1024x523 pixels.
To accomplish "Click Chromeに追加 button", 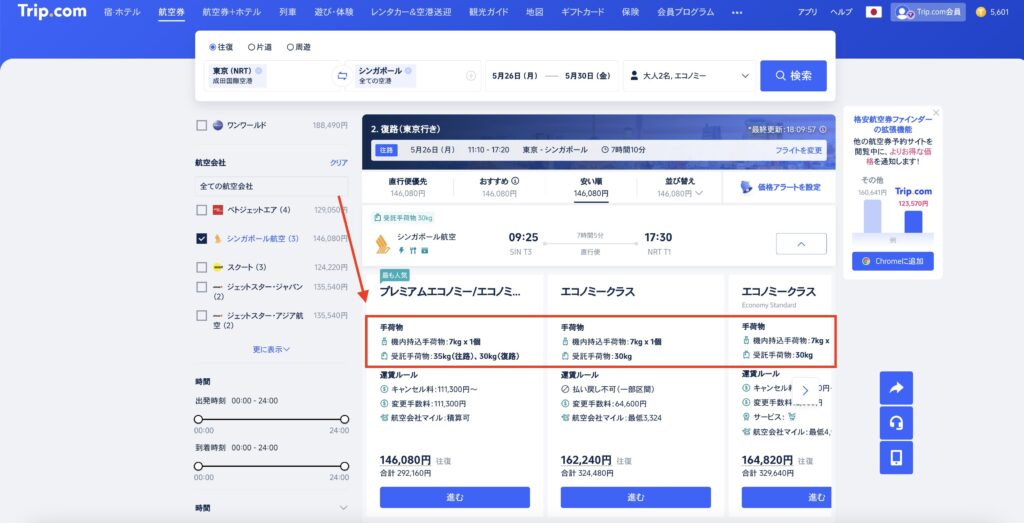I will point(893,261).
